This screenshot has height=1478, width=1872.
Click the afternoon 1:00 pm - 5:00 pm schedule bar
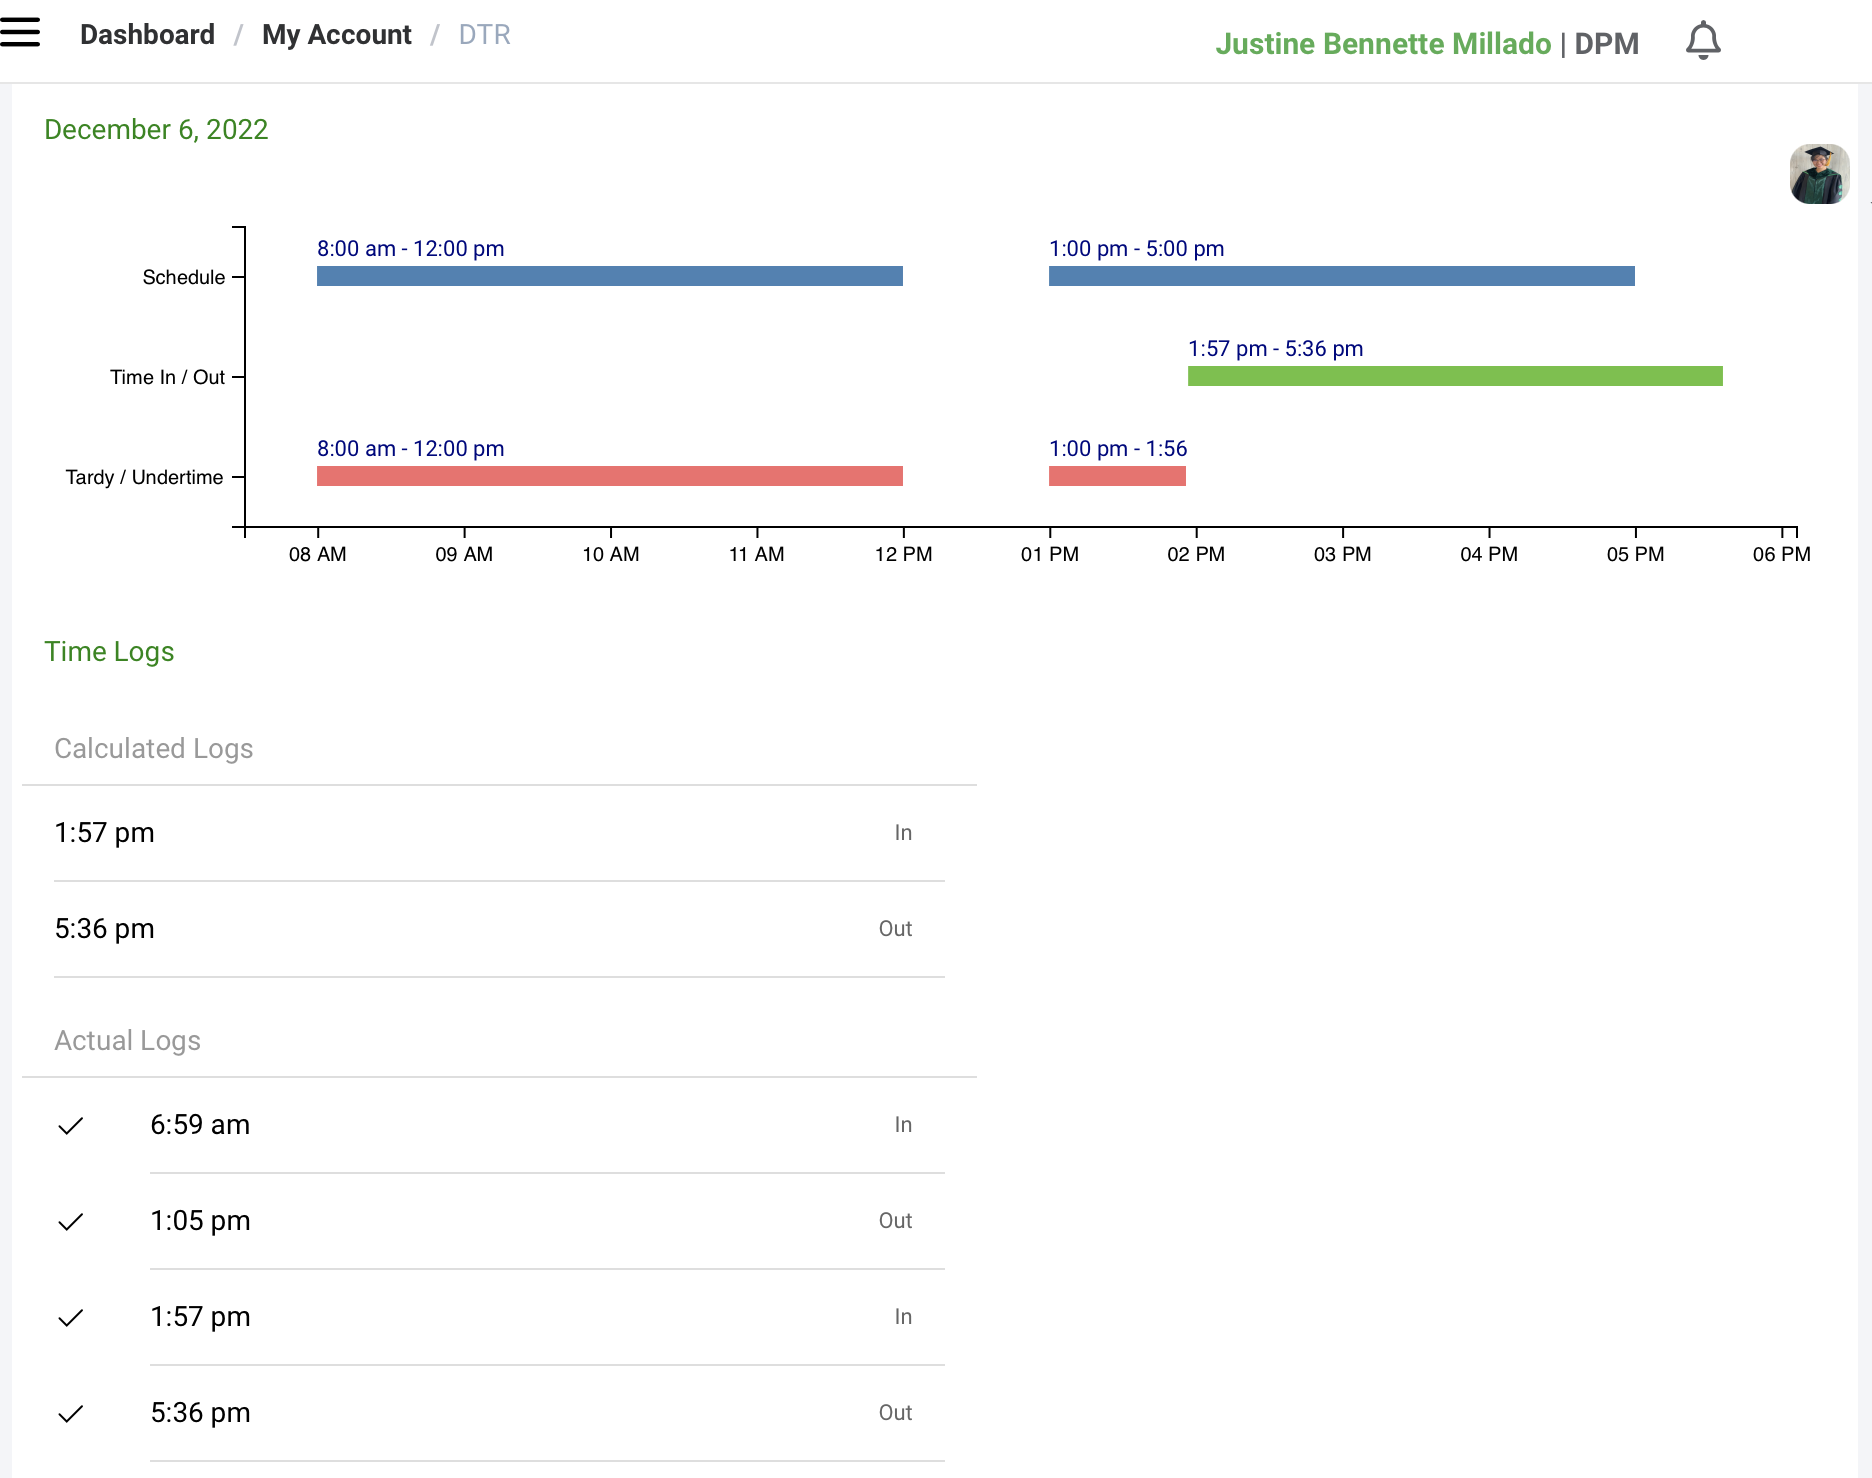pyautogui.click(x=1341, y=276)
